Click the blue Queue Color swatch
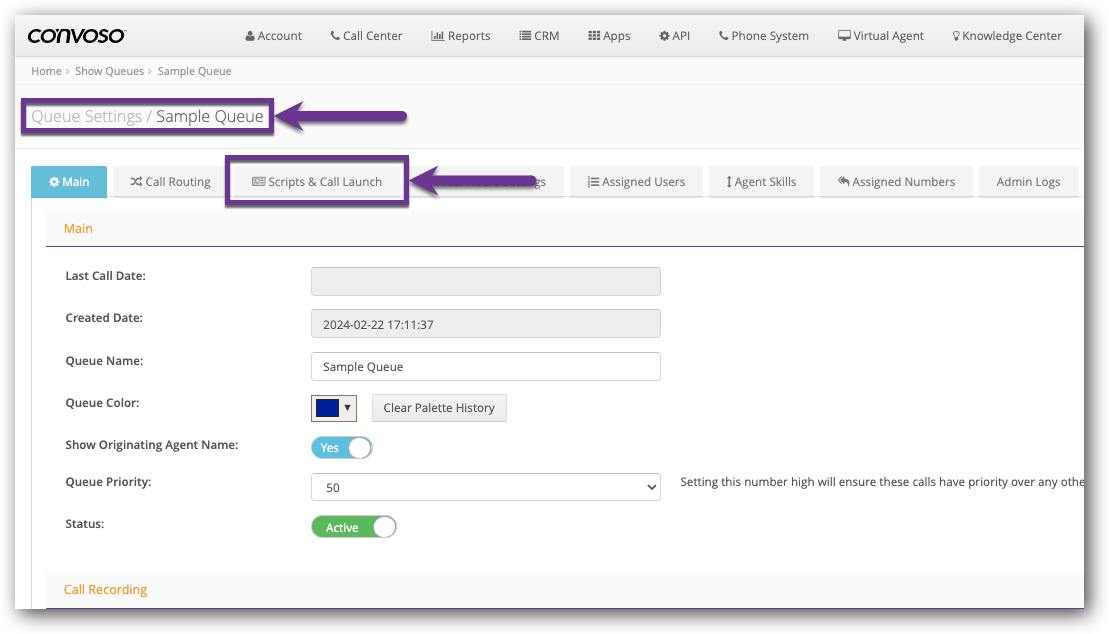Viewport: 1109px width, 634px height. (x=327, y=408)
